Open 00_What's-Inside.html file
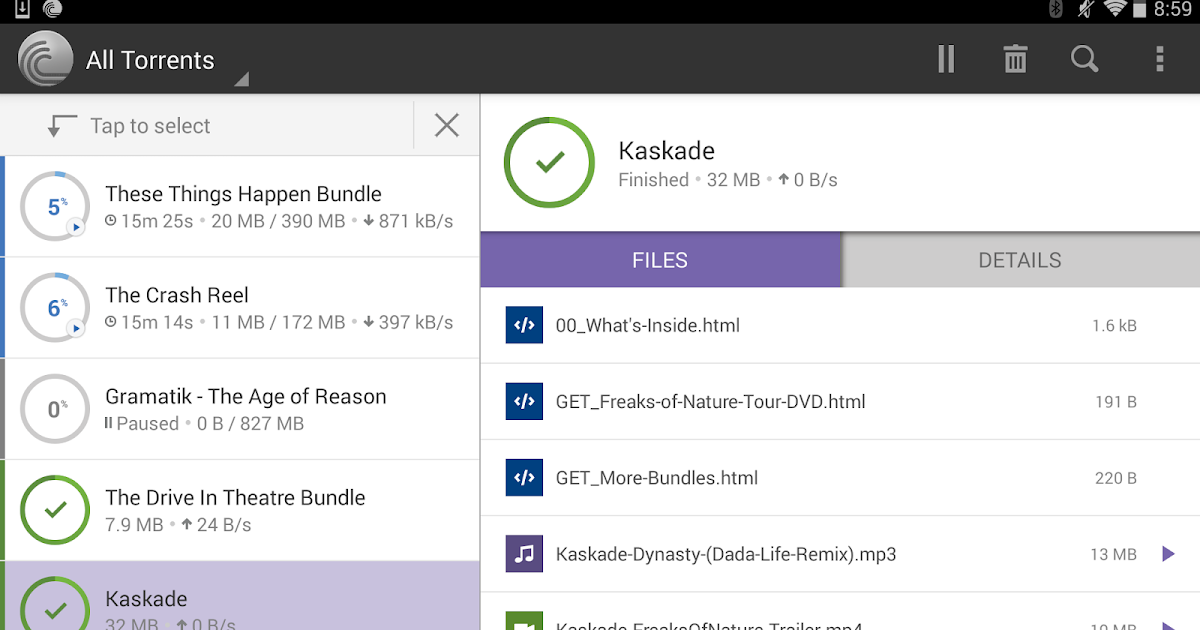1200x630 pixels. (x=840, y=325)
